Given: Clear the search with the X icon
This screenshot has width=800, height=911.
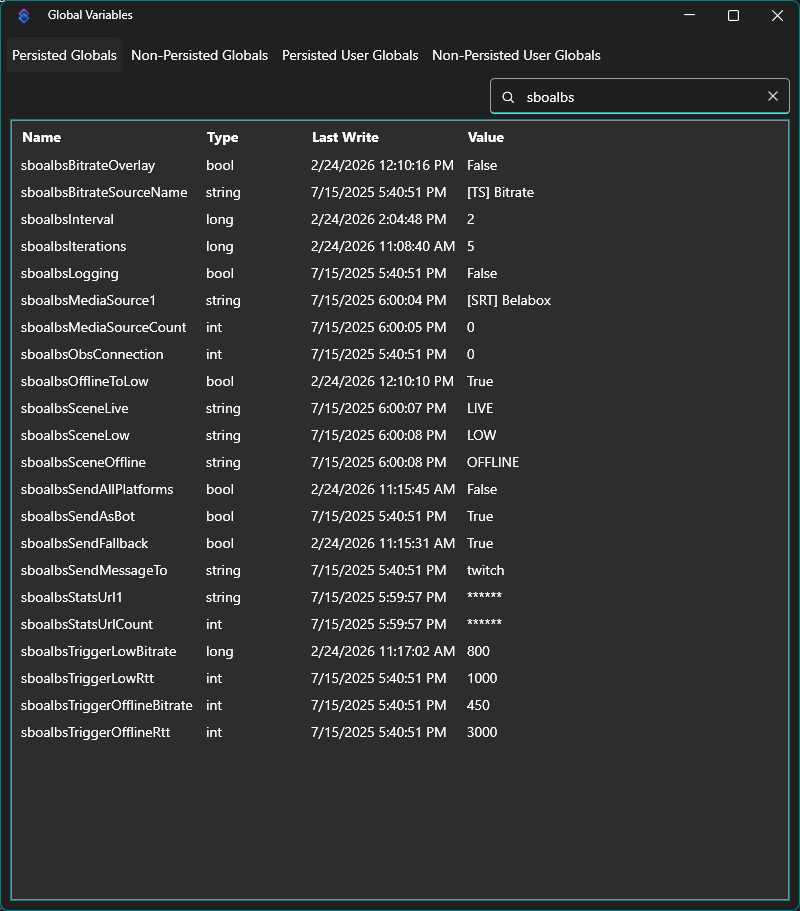Looking at the screenshot, I should click(772, 96).
